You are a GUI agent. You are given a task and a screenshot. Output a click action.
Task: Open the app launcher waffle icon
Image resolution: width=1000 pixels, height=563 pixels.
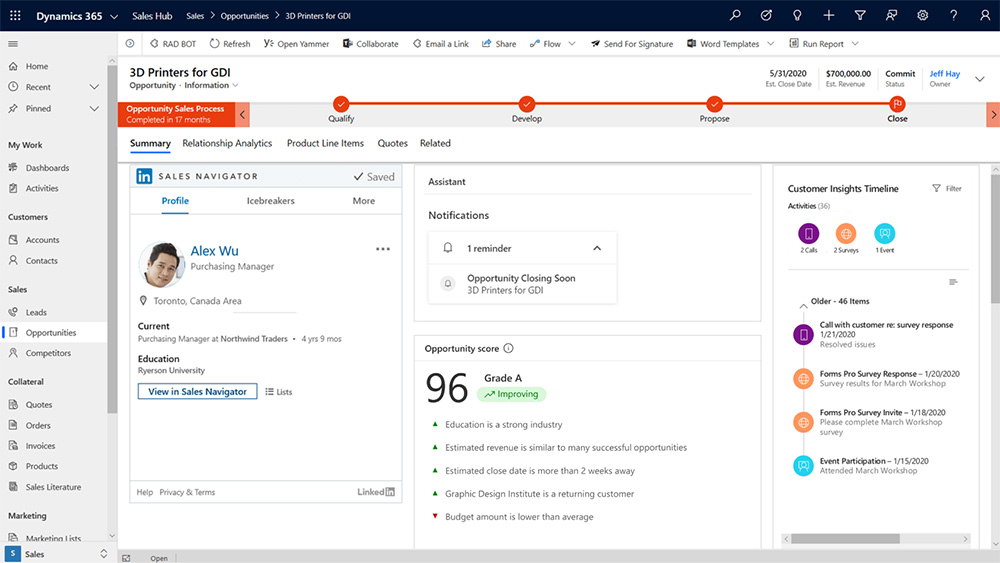15,16
